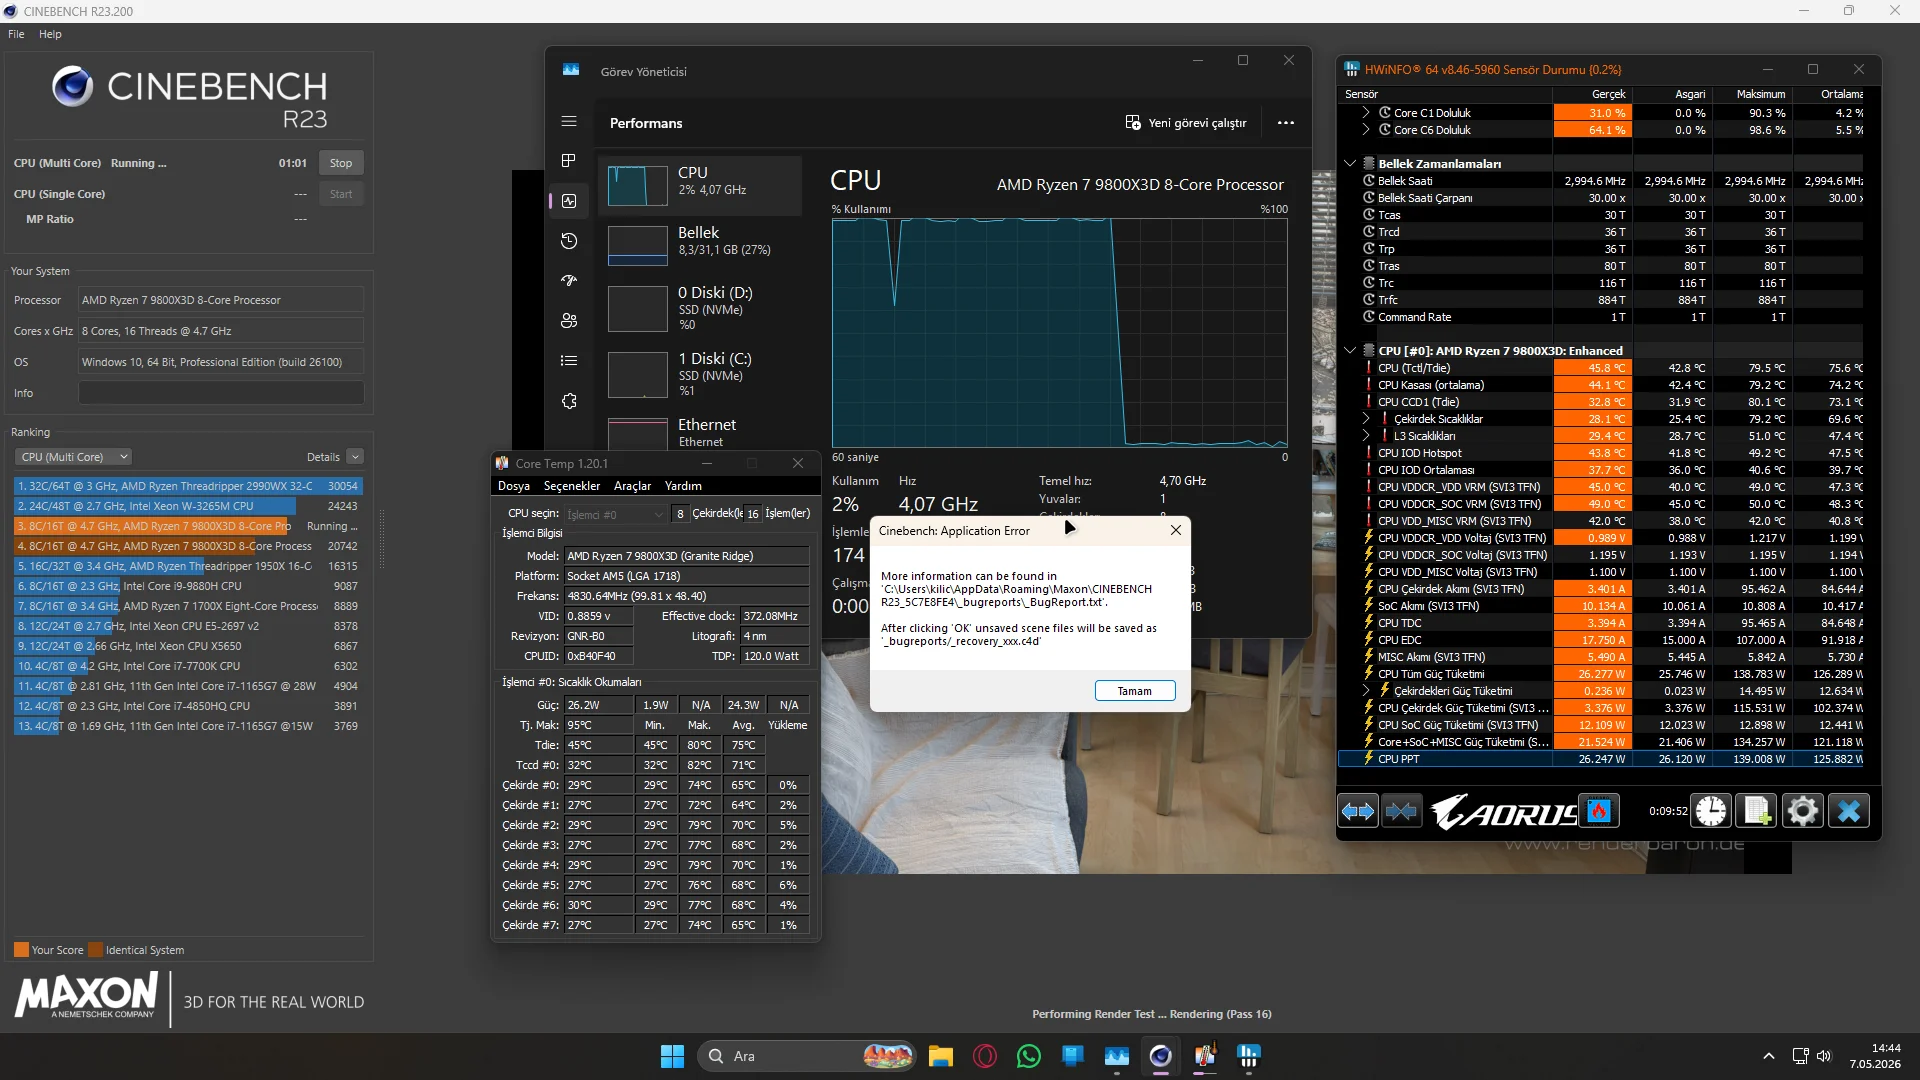This screenshot has width=1920, height=1080.
Task: Click Tamam in Cinebench error dialog
Action: [x=1135, y=691]
